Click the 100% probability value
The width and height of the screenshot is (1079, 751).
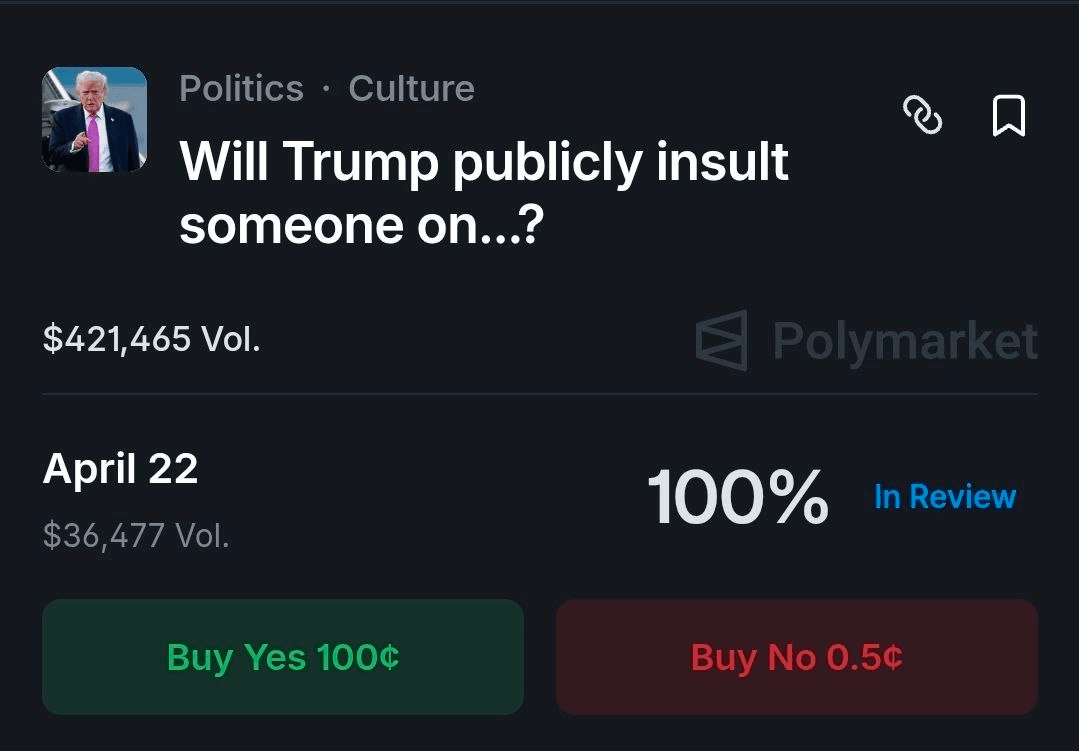[737, 497]
